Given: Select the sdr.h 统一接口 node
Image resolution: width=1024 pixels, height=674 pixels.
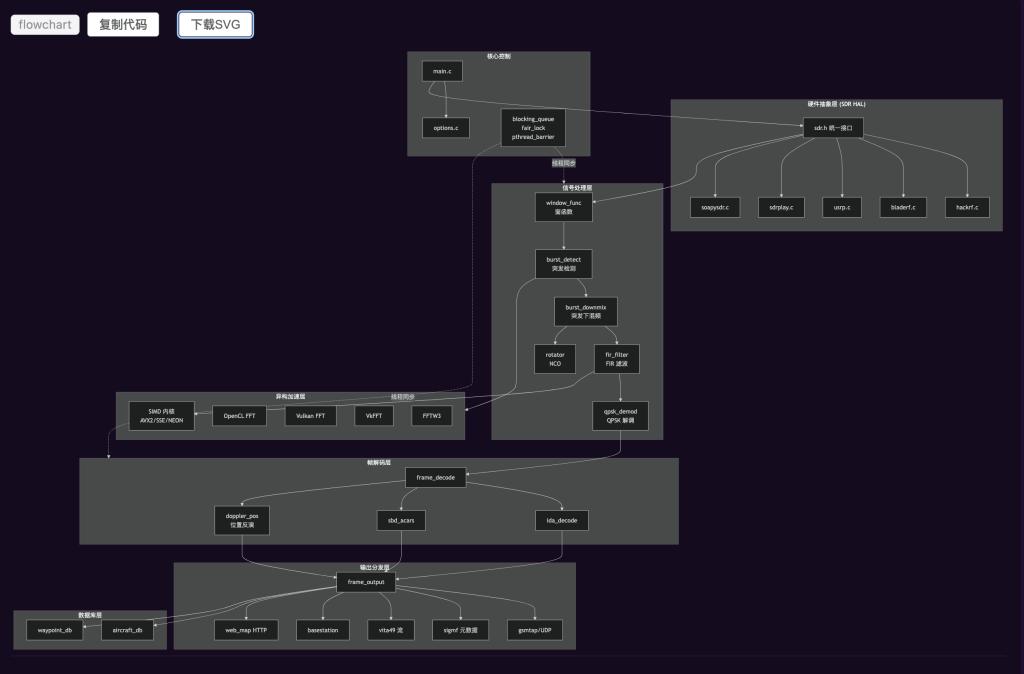Looking at the screenshot, I should (833, 128).
